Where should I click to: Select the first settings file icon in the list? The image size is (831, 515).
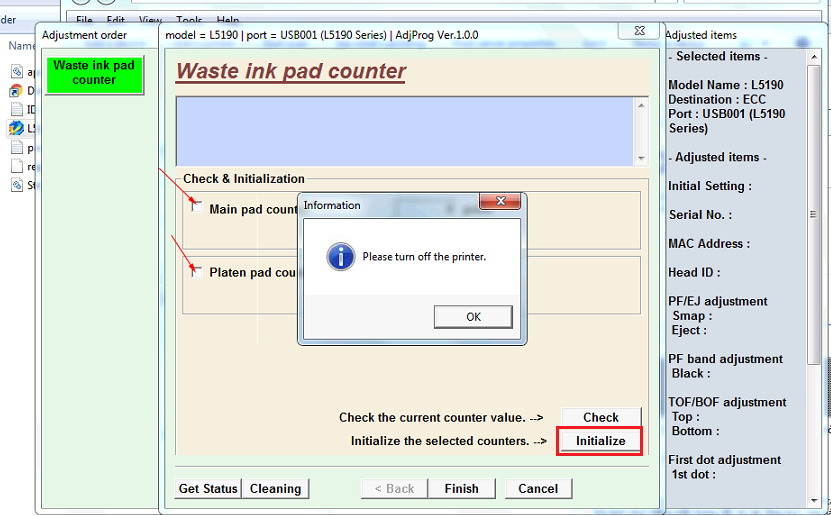17,71
